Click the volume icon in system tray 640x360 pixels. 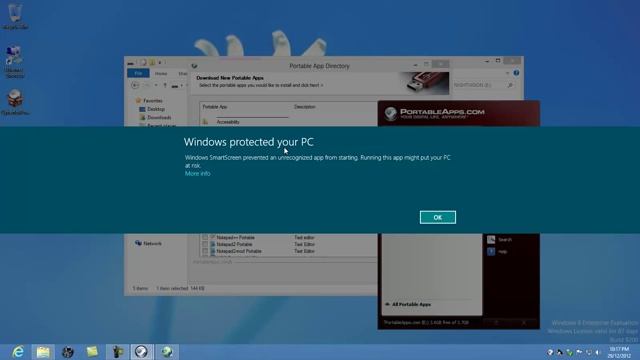[x=598, y=352]
